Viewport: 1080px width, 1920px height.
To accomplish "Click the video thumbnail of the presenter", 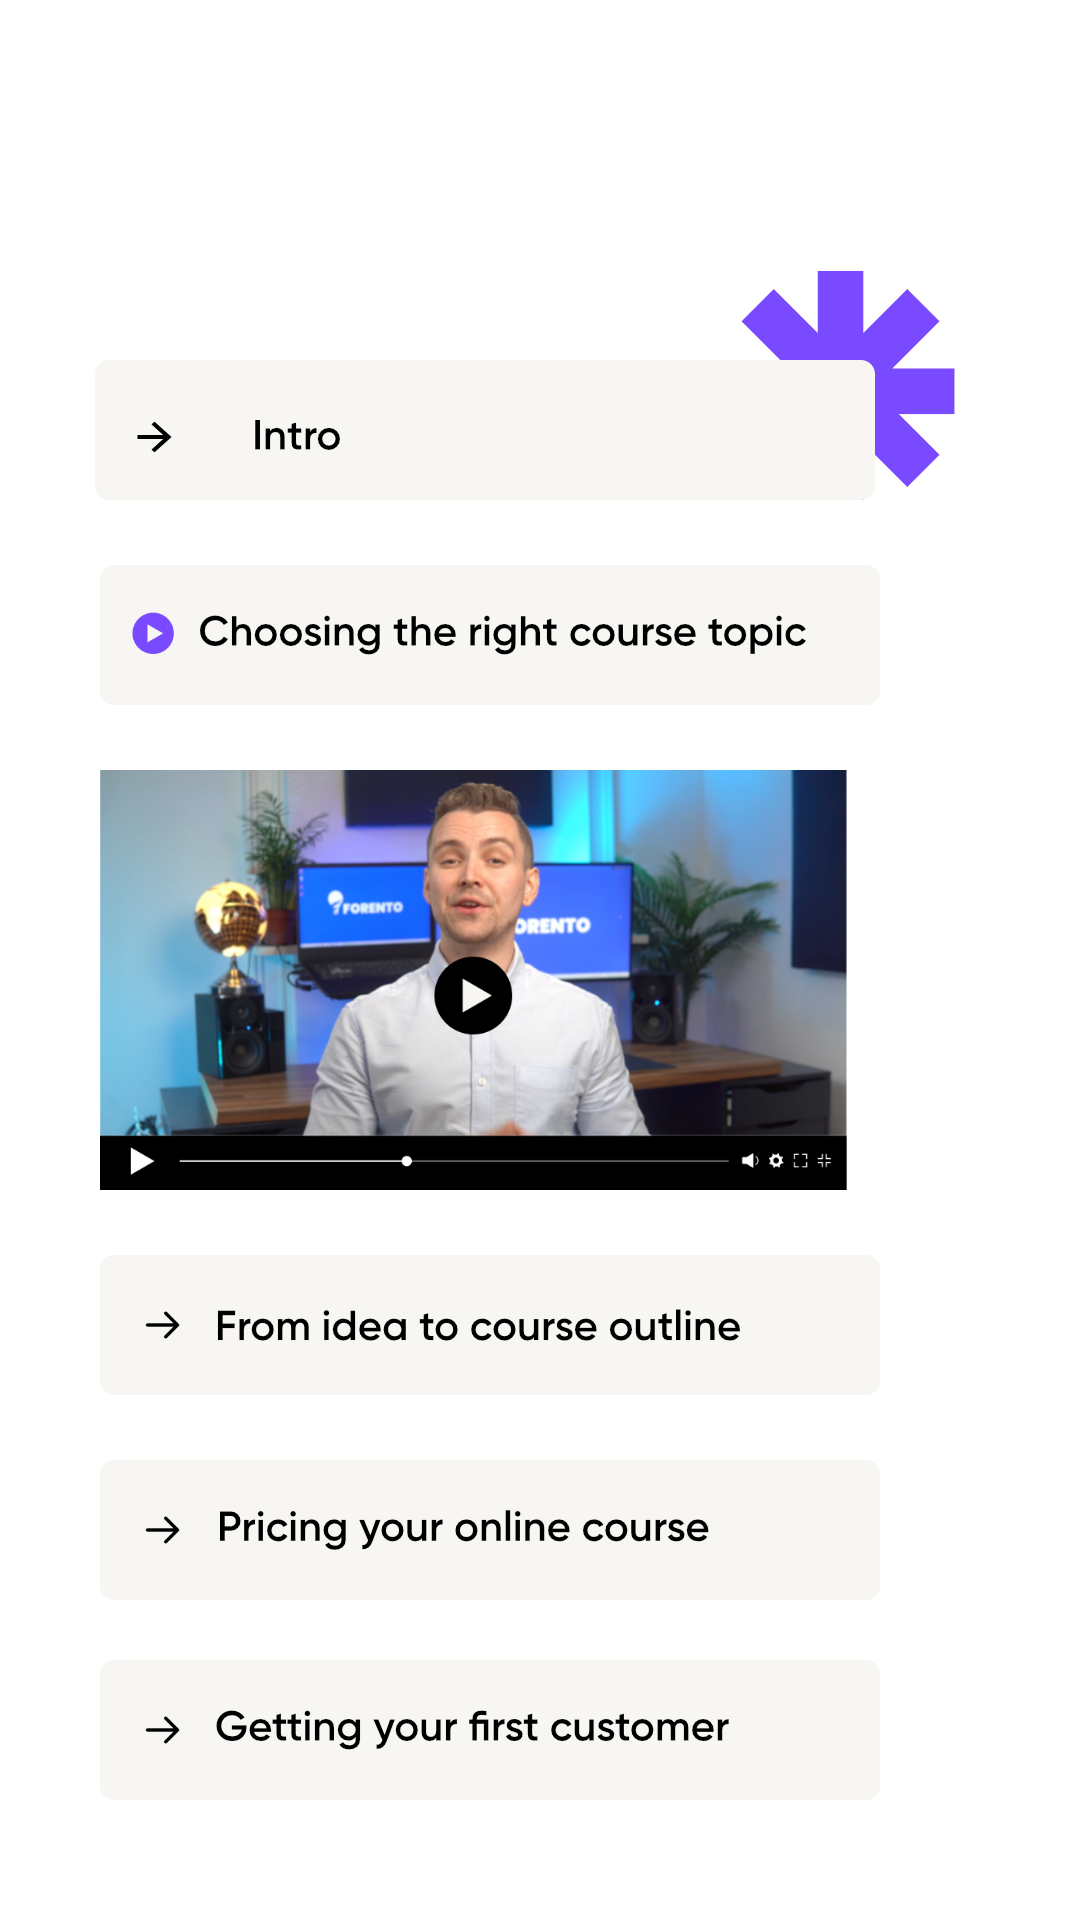I will [473, 953].
